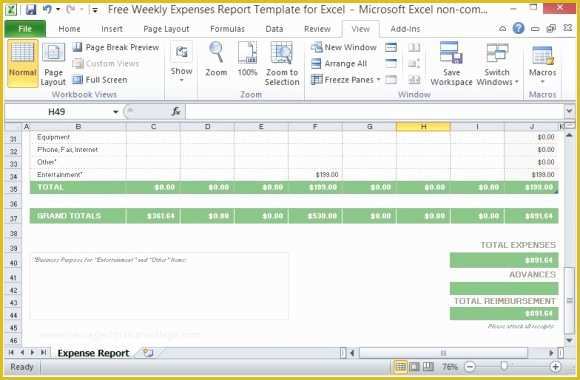Go to first sheet navigation arrow

pos(11,353)
